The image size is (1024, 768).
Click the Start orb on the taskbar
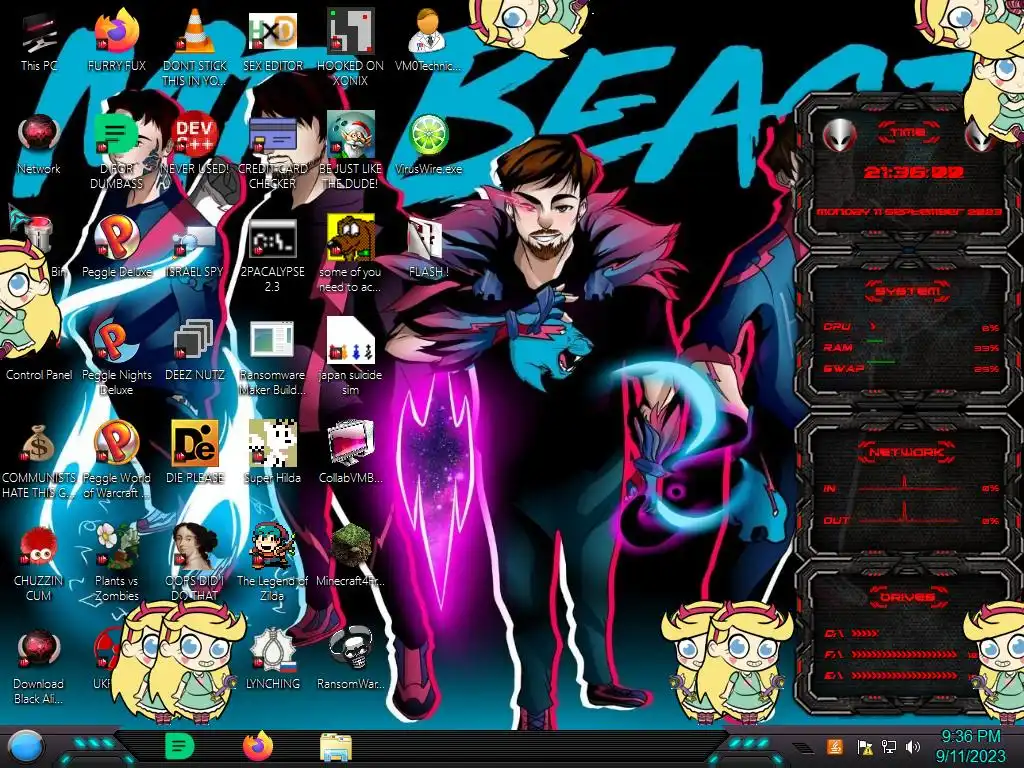pyautogui.click(x=27, y=746)
